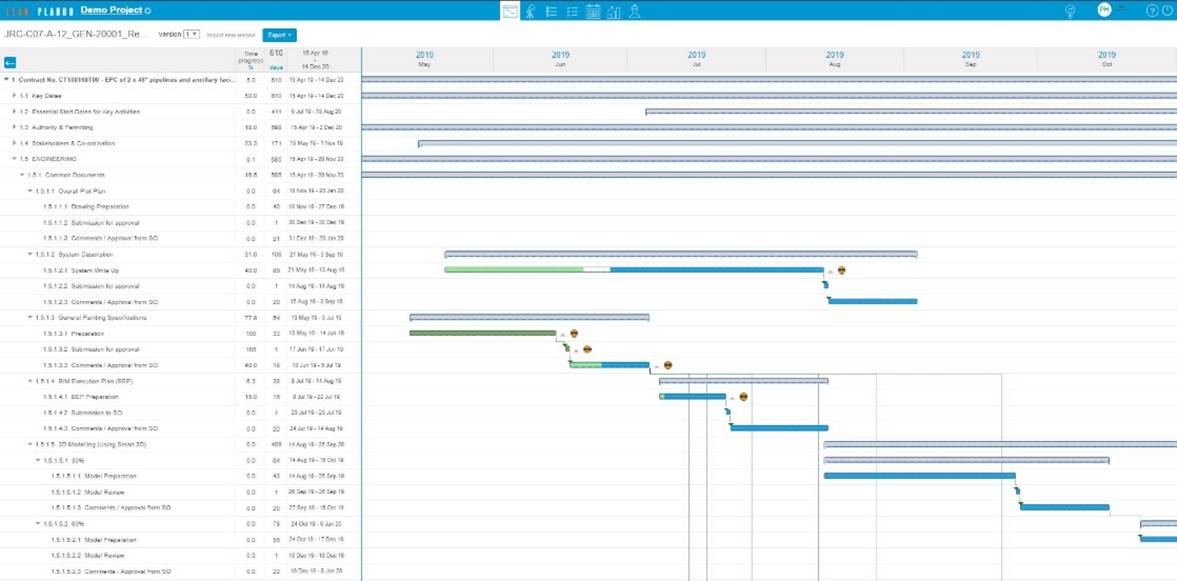The height and width of the screenshot is (581, 1177).
Task: Click the Jul 2019 timeline header
Action: (696, 59)
